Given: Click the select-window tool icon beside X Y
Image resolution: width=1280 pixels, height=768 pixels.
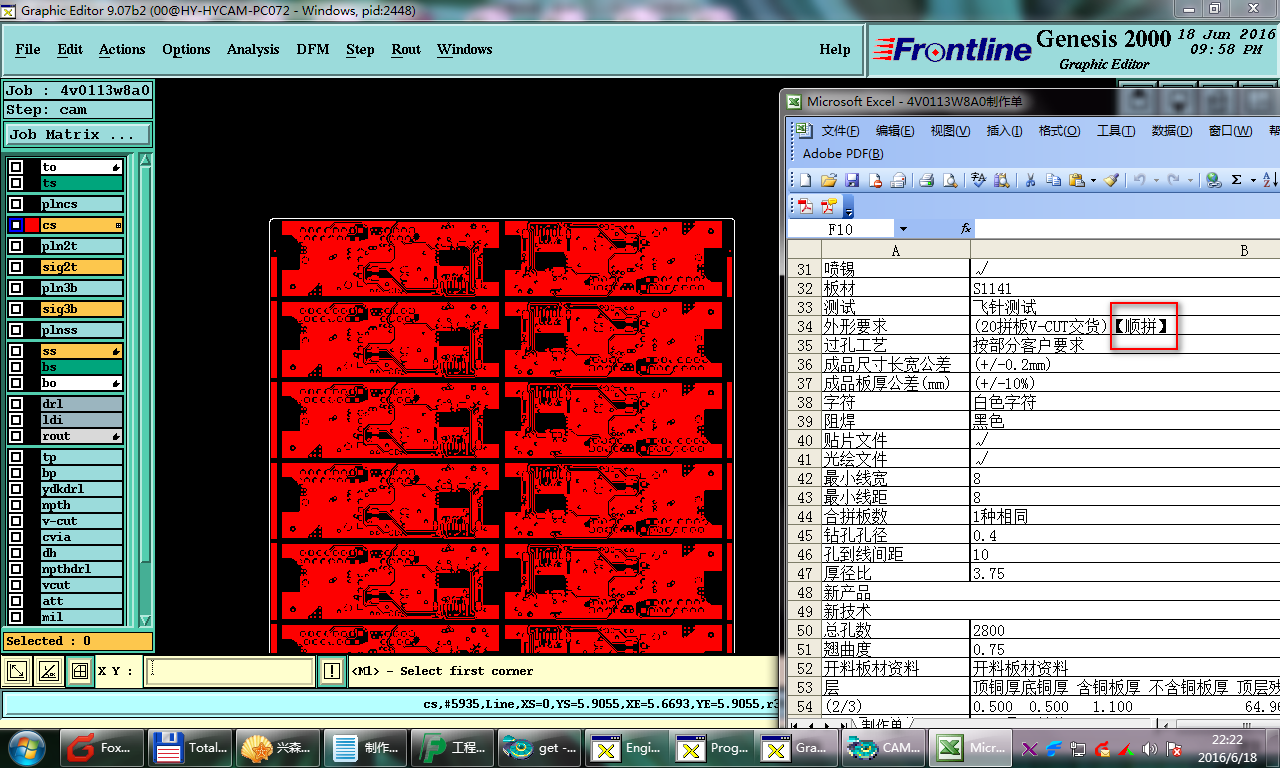Looking at the screenshot, I should pyautogui.click(x=47, y=672).
